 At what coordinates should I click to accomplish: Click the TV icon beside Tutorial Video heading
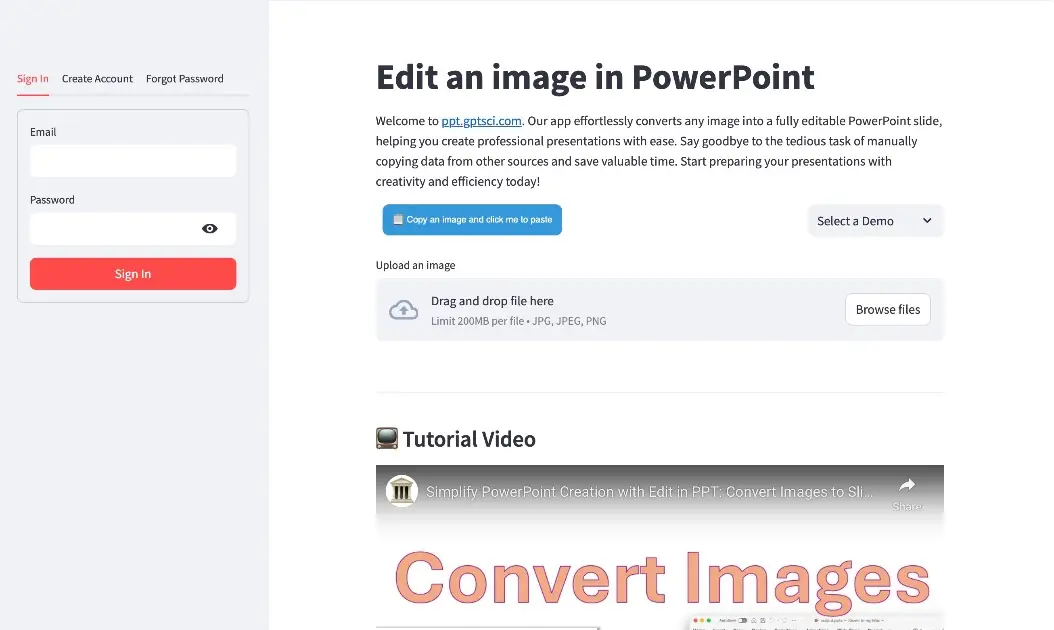tap(387, 438)
